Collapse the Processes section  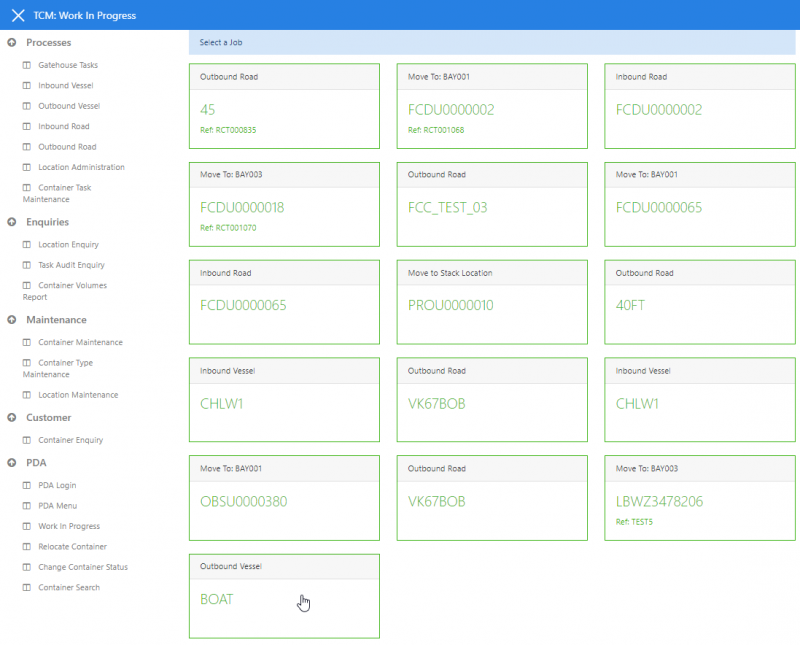(12, 43)
